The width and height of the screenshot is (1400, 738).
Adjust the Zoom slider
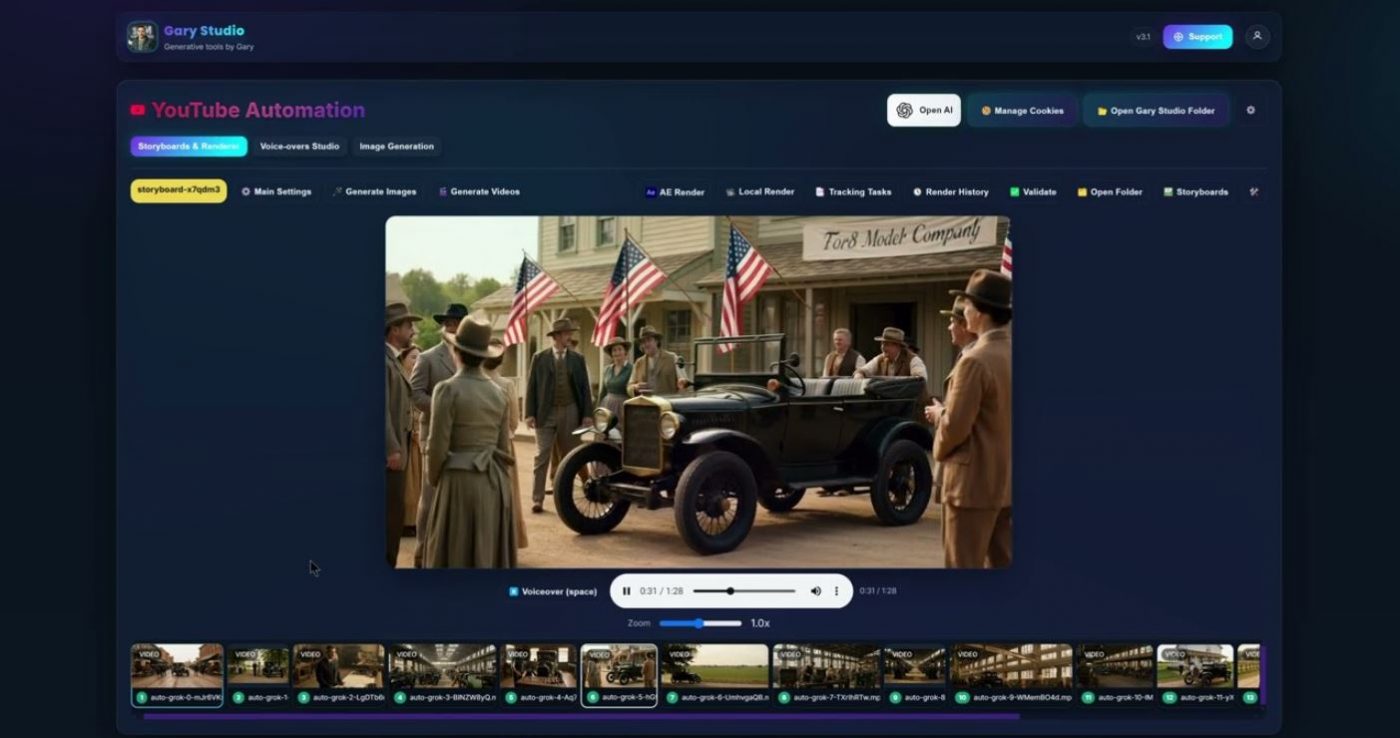pyautogui.click(x=700, y=623)
